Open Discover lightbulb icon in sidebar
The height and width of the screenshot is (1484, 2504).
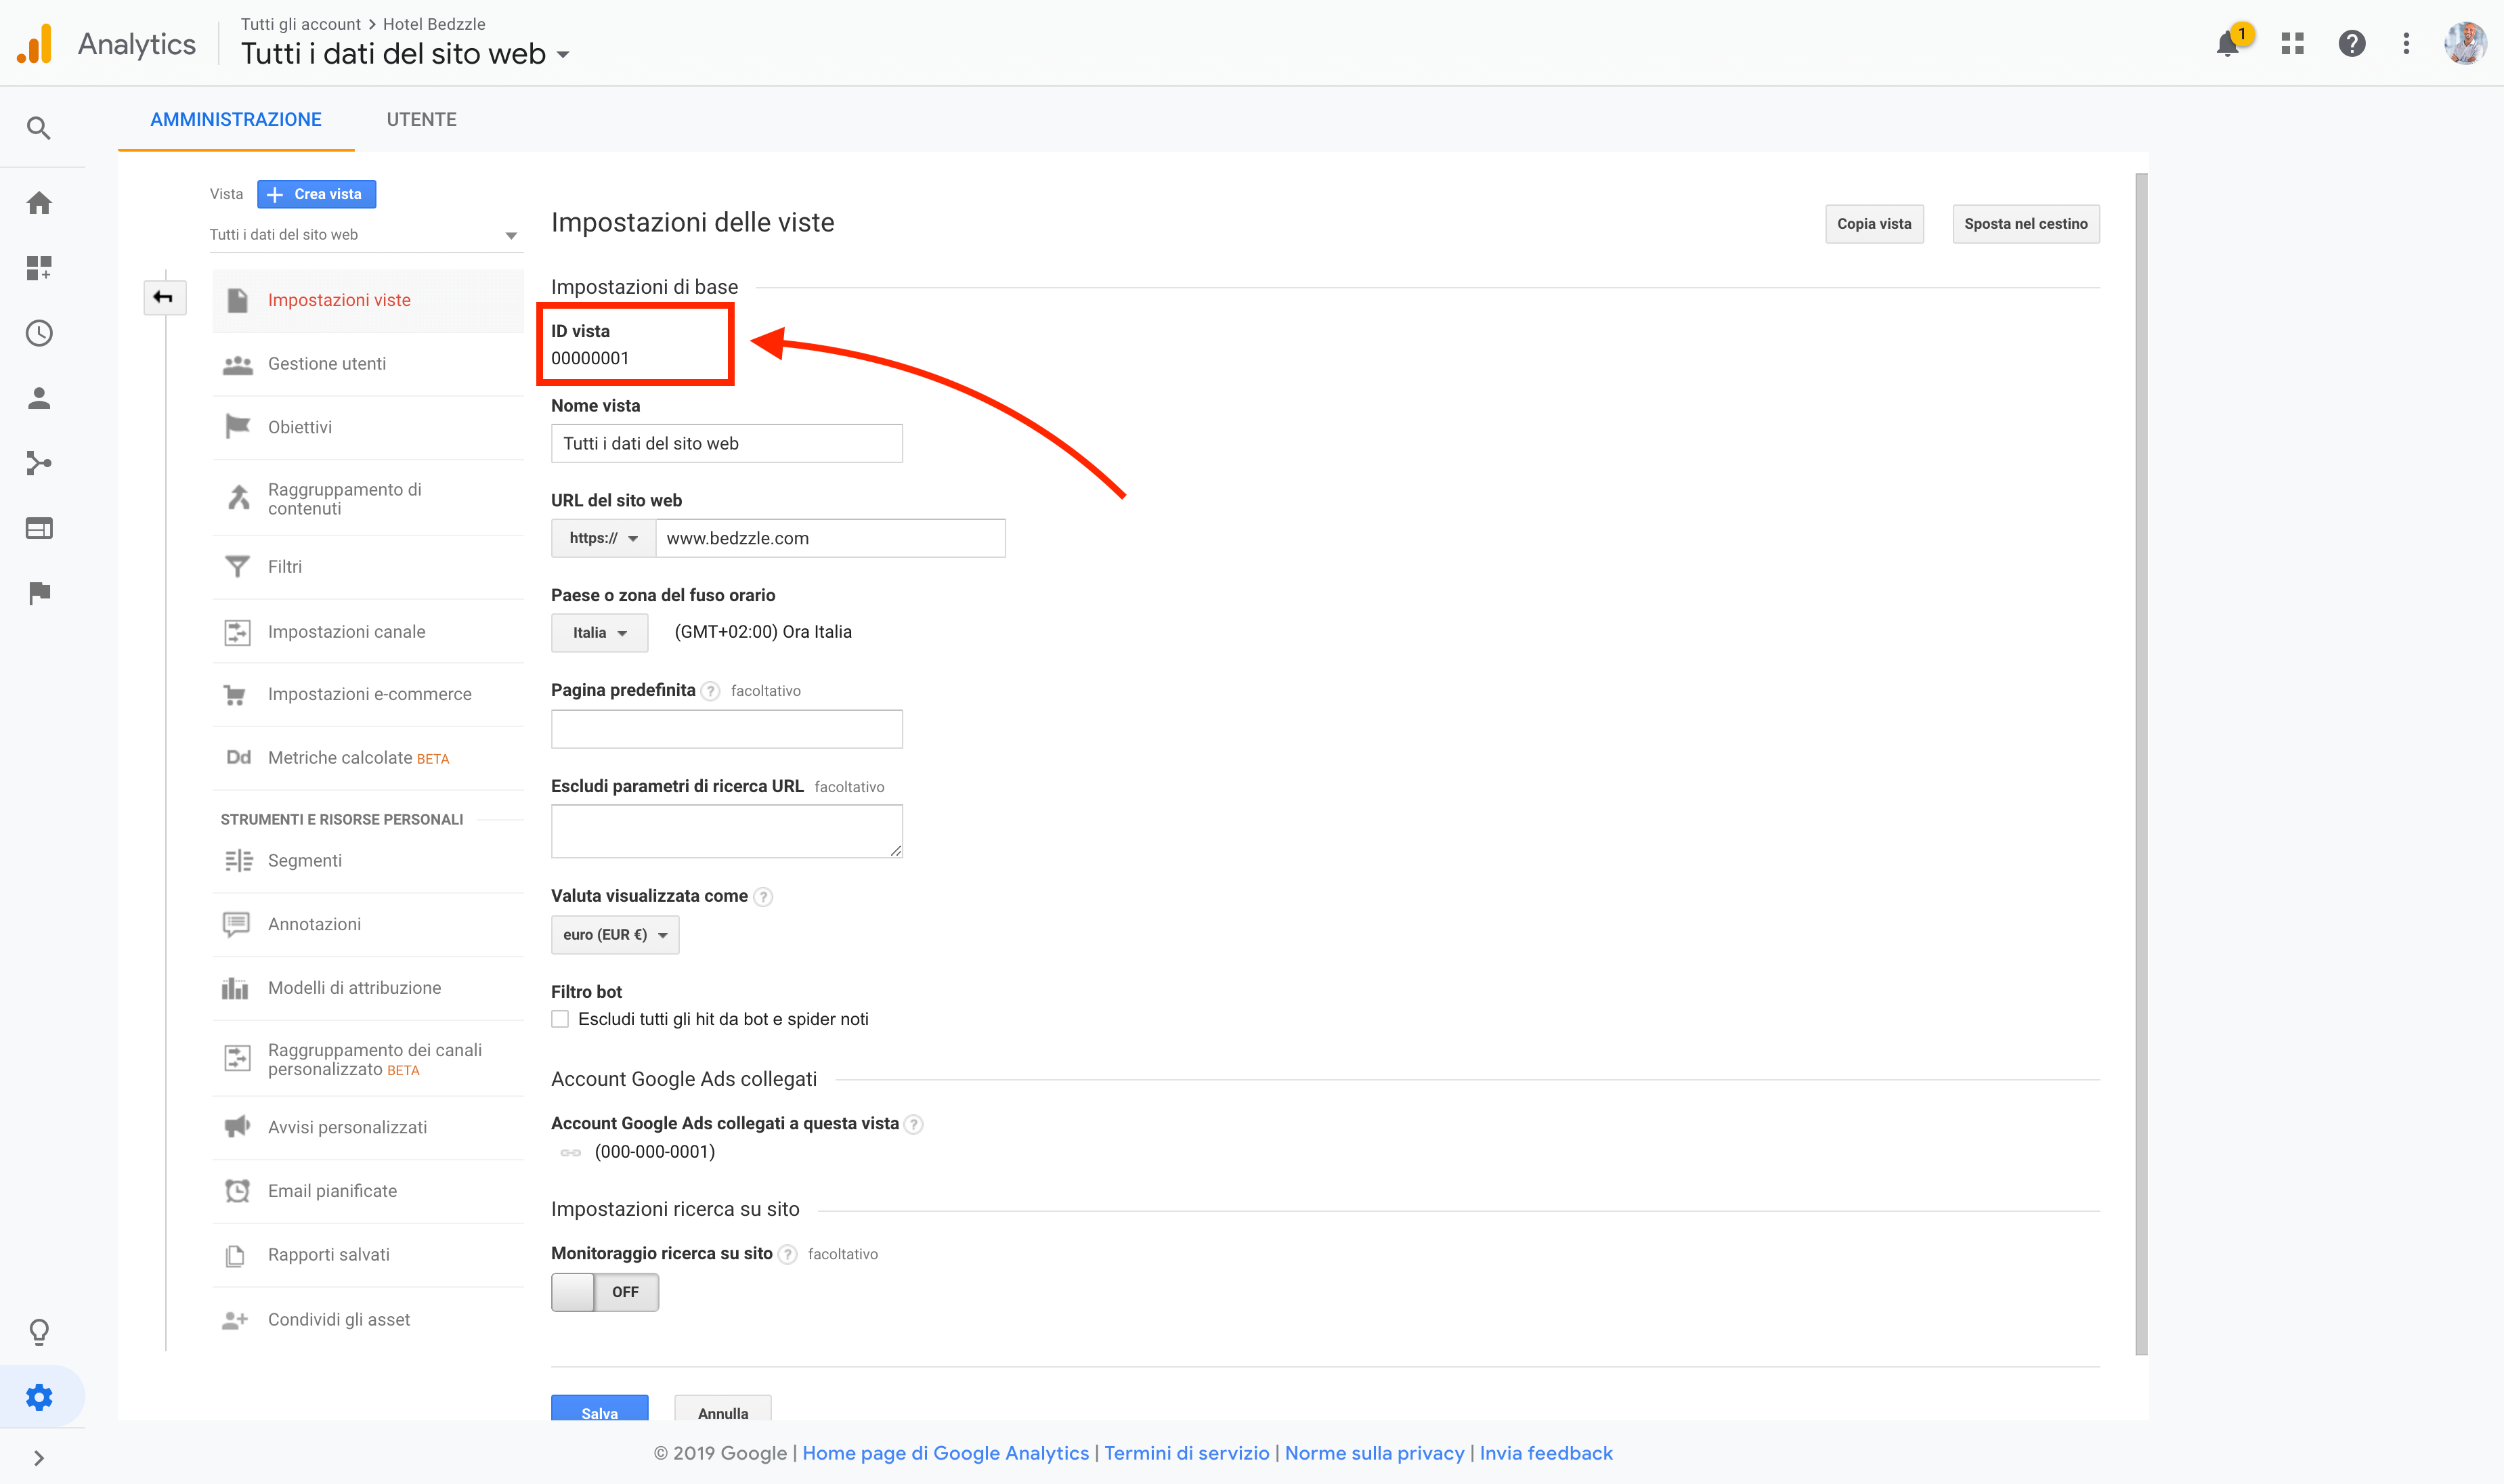coord(39,1332)
